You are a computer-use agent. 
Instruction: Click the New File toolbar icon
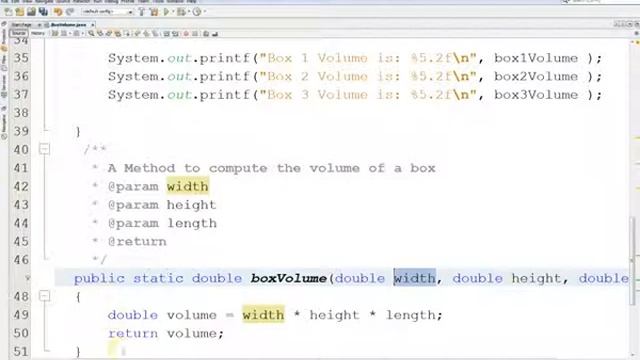[8, 12]
